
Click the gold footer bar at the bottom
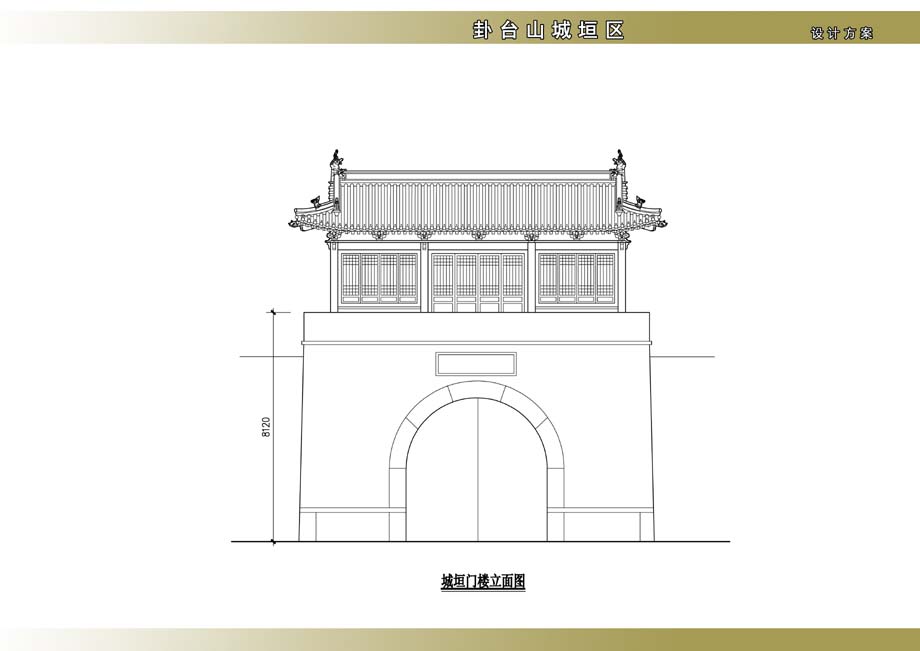460,639
